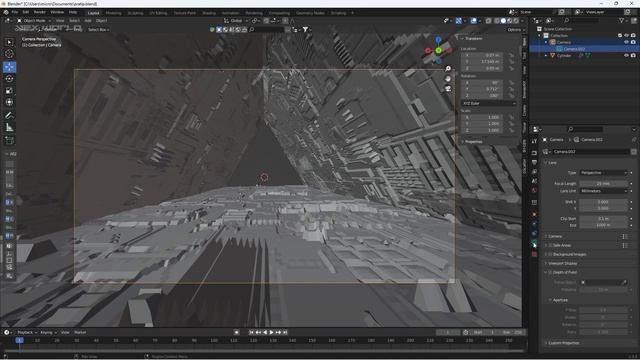
Task: Toggle camera view icon in viewport
Action: [448, 89]
